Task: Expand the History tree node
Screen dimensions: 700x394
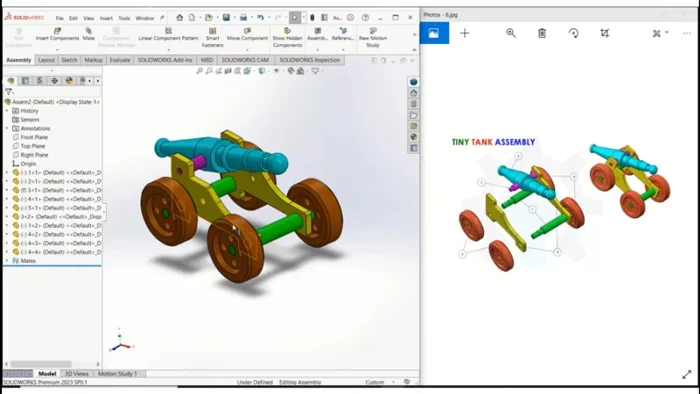Action: (x=7, y=111)
